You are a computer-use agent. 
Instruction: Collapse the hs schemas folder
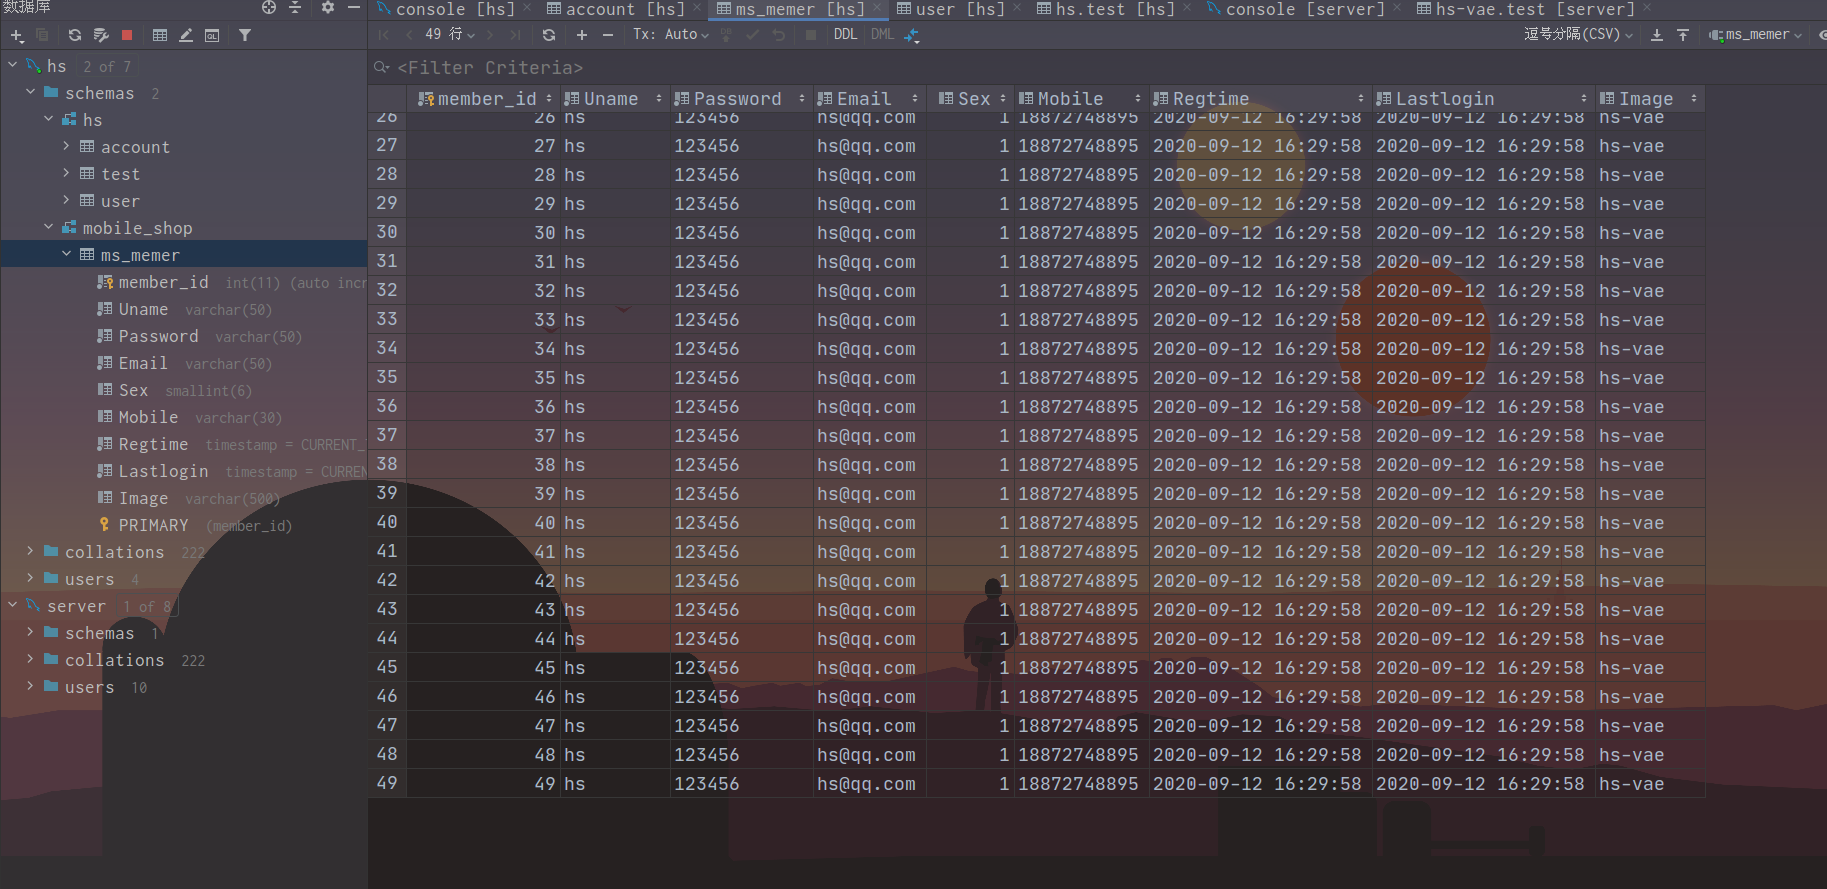pos(30,92)
